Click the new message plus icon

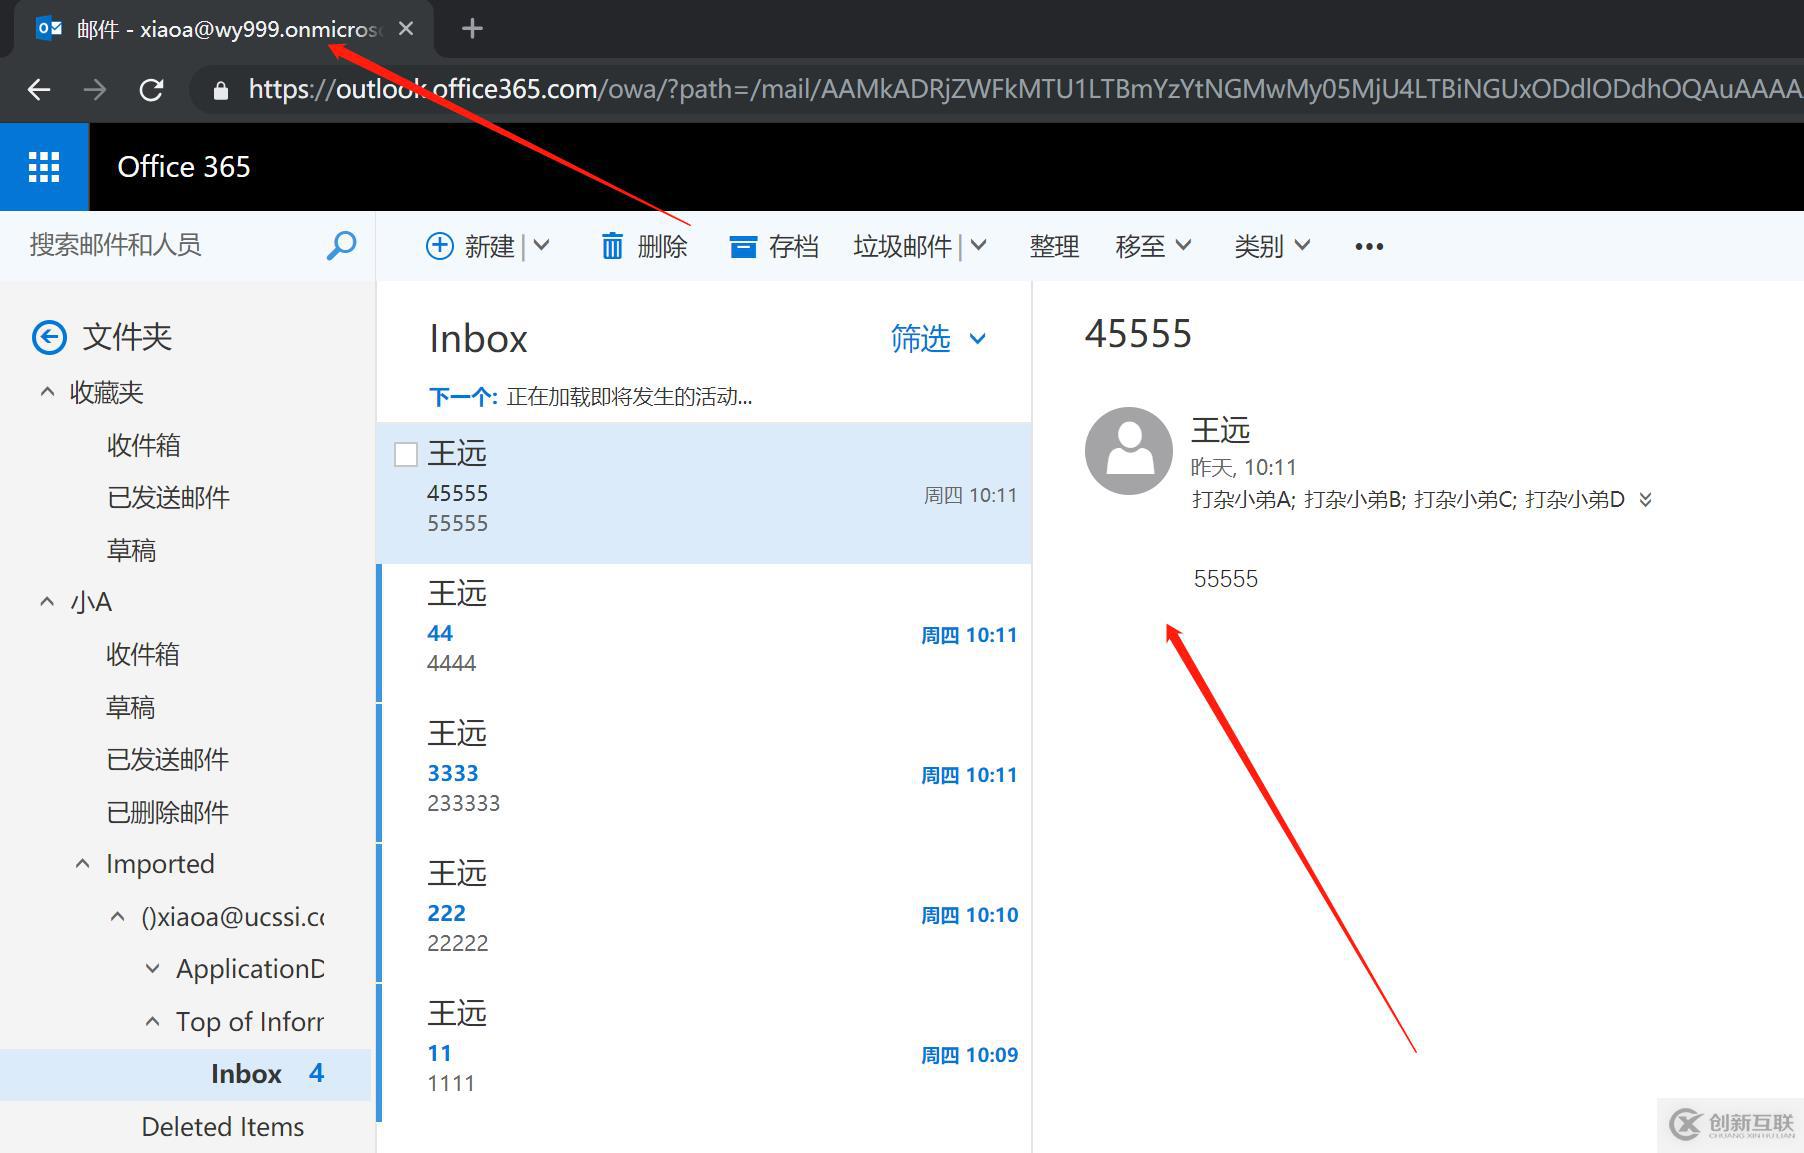click(x=439, y=246)
